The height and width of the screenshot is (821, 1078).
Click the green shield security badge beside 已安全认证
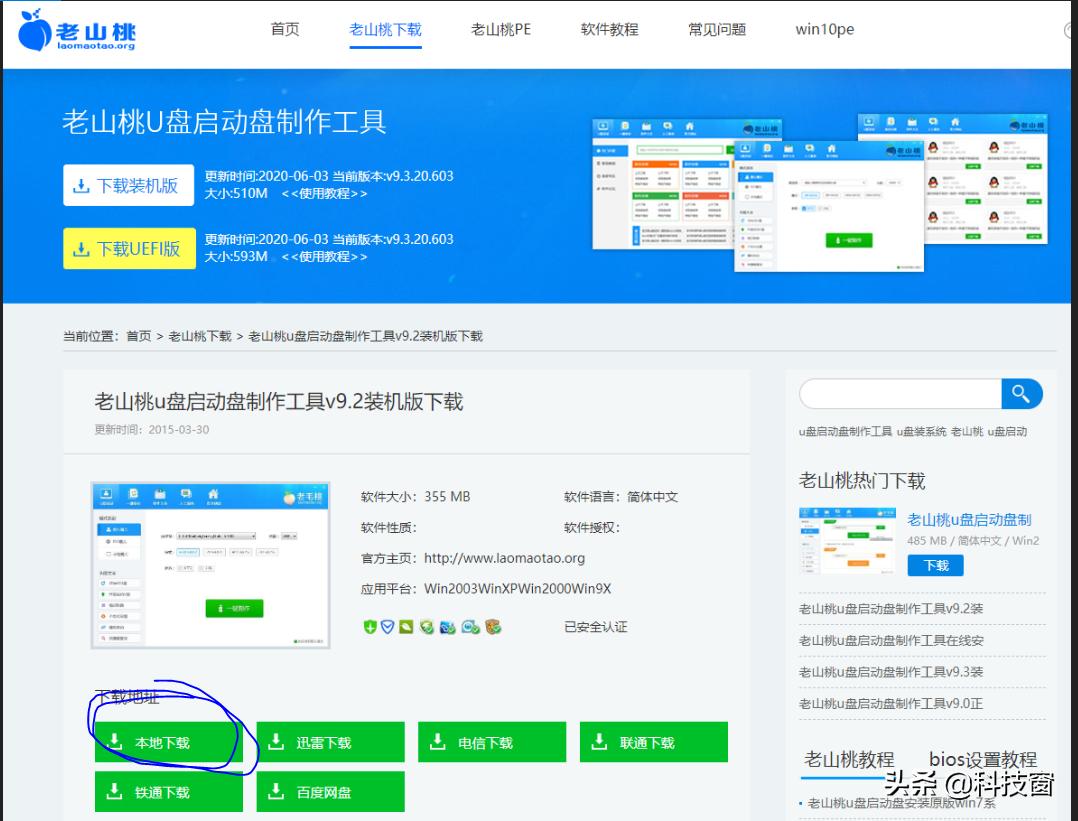tap(369, 628)
